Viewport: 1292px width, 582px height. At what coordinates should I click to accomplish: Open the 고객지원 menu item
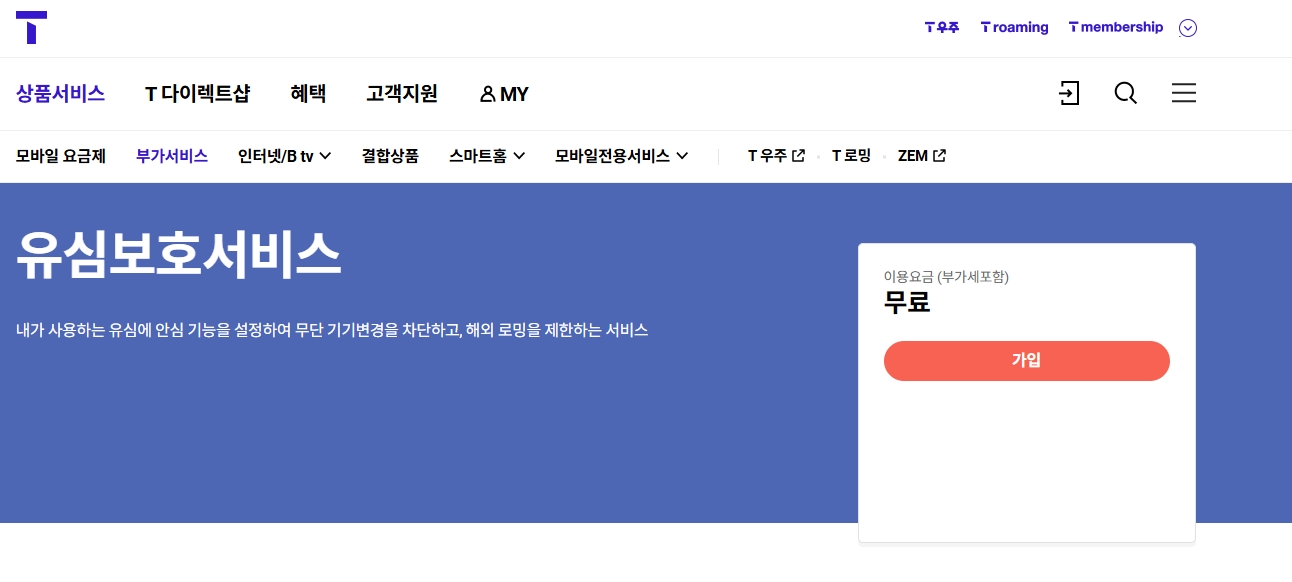[x=402, y=94]
